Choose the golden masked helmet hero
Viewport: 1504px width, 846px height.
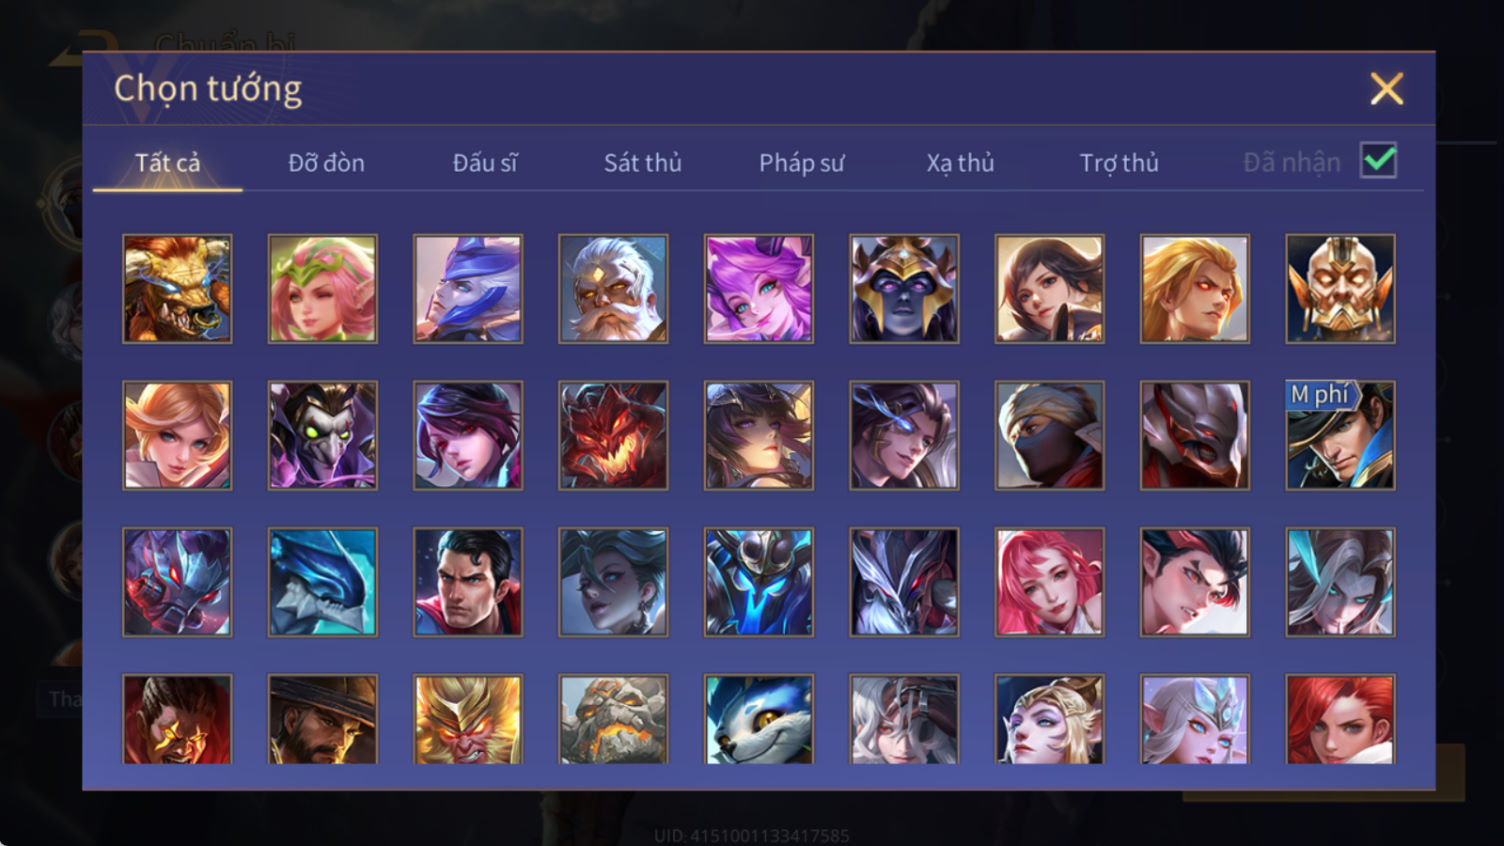pyautogui.click(x=1340, y=289)
